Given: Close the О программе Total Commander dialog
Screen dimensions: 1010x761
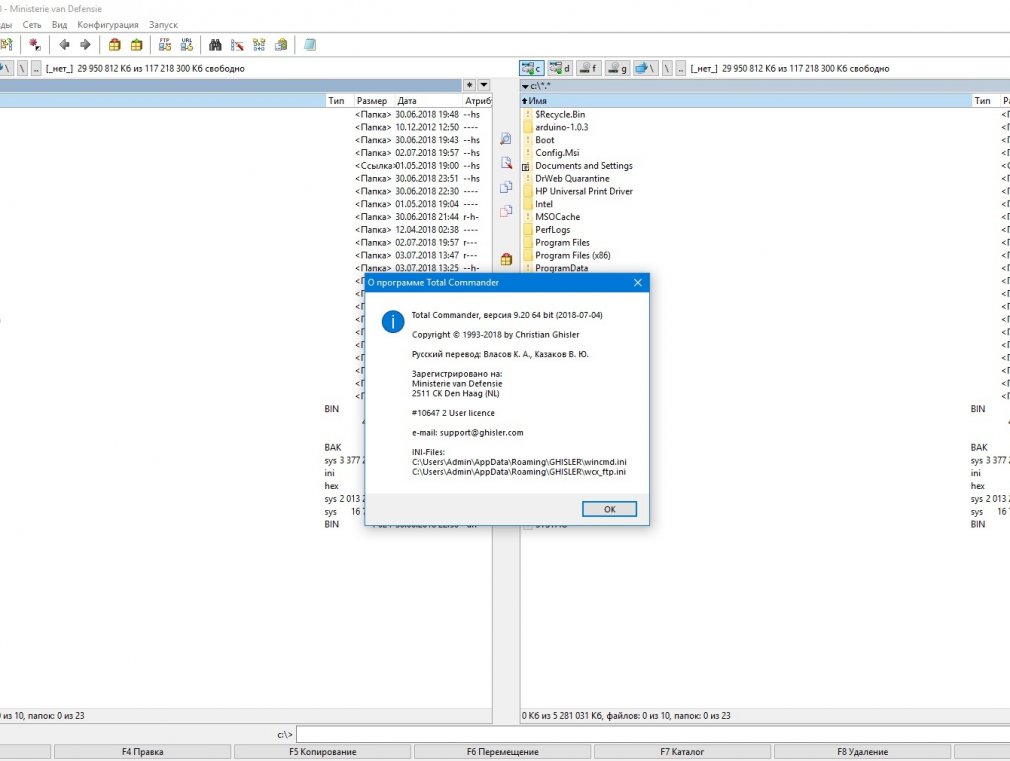Looking at the screenshot, I should (x=638, y=282).
